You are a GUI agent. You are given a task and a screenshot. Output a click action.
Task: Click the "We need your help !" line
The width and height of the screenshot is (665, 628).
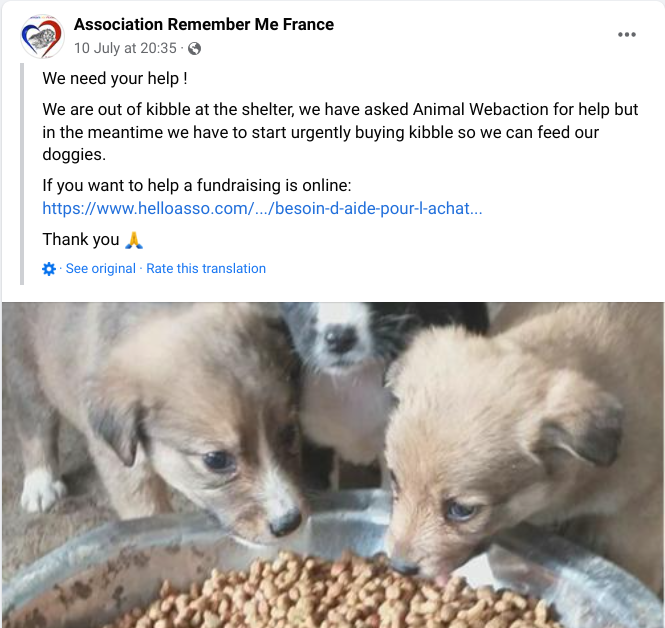115,78
